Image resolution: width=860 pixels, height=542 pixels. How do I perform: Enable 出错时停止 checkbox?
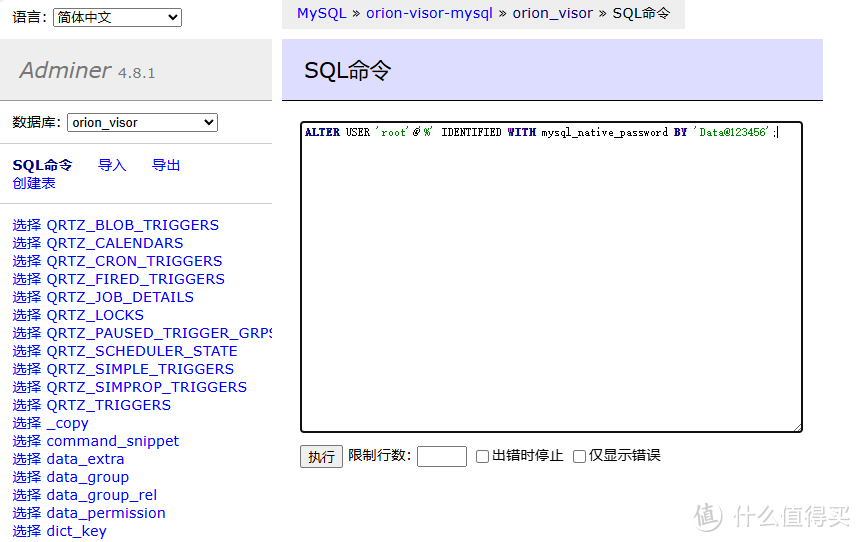pyautogui.click(x=482, y=456)
